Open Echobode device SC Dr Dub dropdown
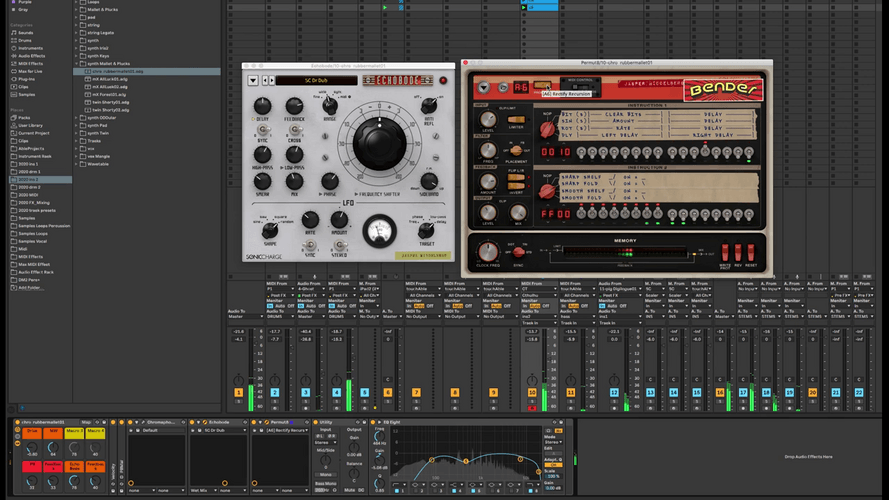The width and height of the screenshot is (889, 500). pyautogui.click(x=225, y=430)
